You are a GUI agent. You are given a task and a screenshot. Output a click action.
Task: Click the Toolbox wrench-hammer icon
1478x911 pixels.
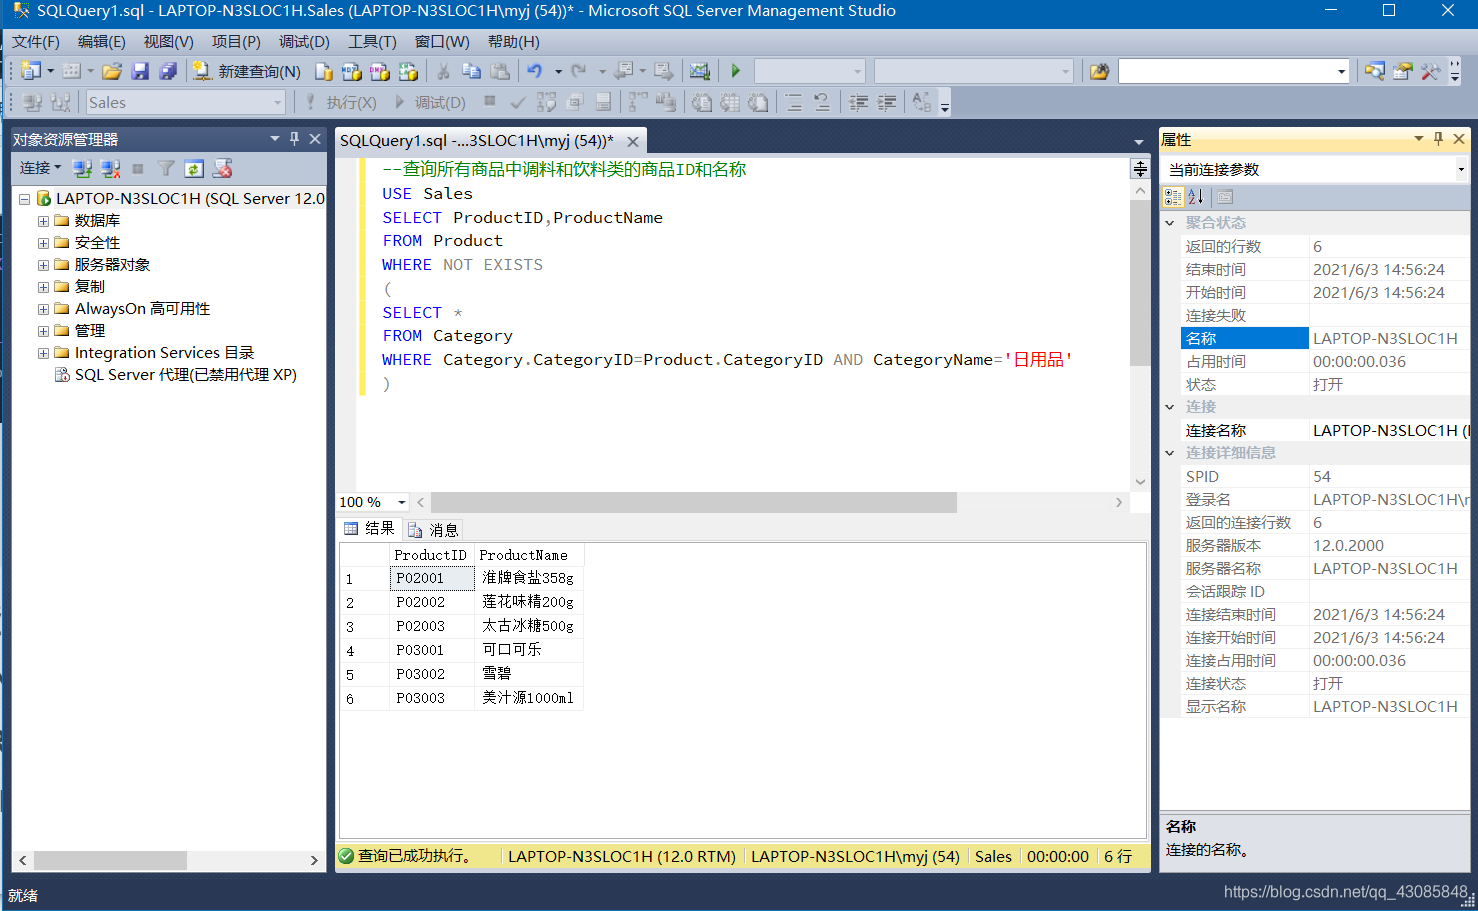(1431, 71)
